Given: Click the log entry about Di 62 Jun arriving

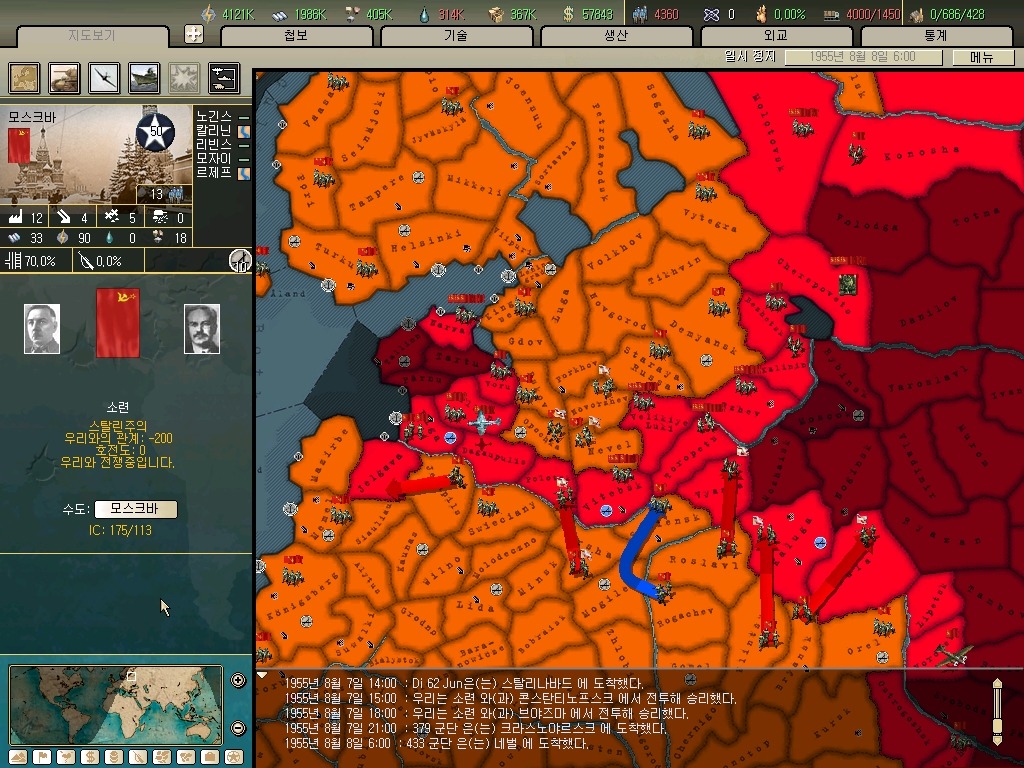Looking at the screenshot, I should point(464,683).
